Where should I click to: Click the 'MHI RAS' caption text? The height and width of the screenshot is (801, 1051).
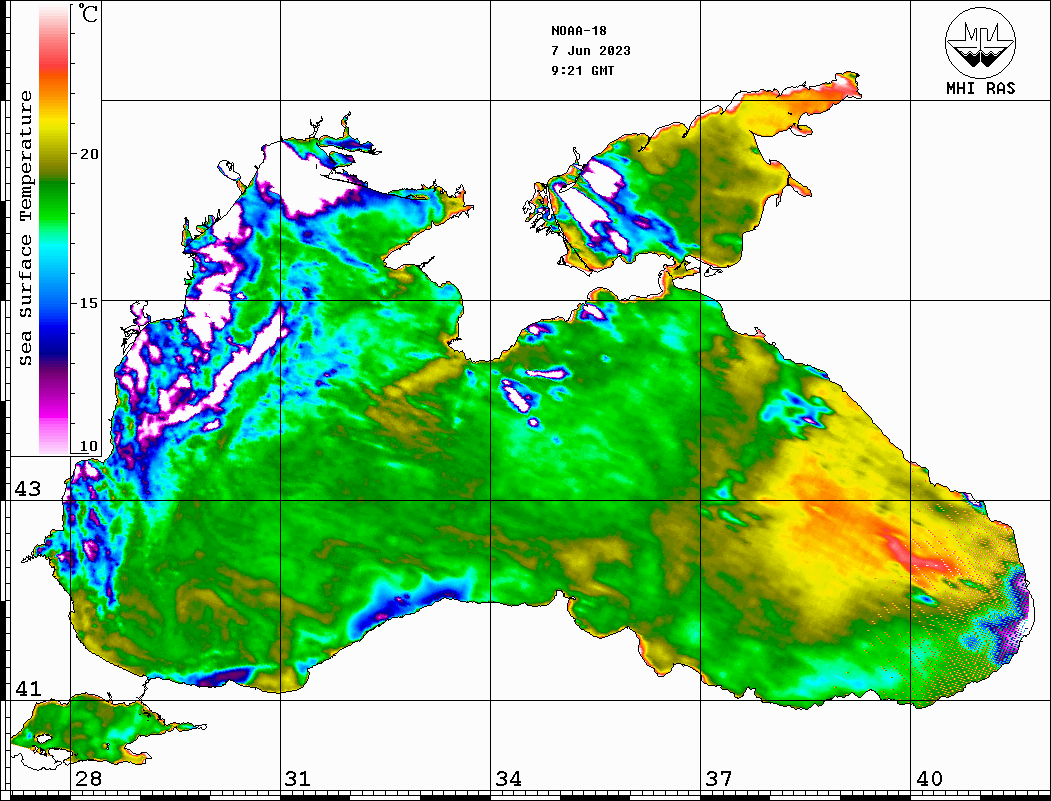[x=981, y=88]
